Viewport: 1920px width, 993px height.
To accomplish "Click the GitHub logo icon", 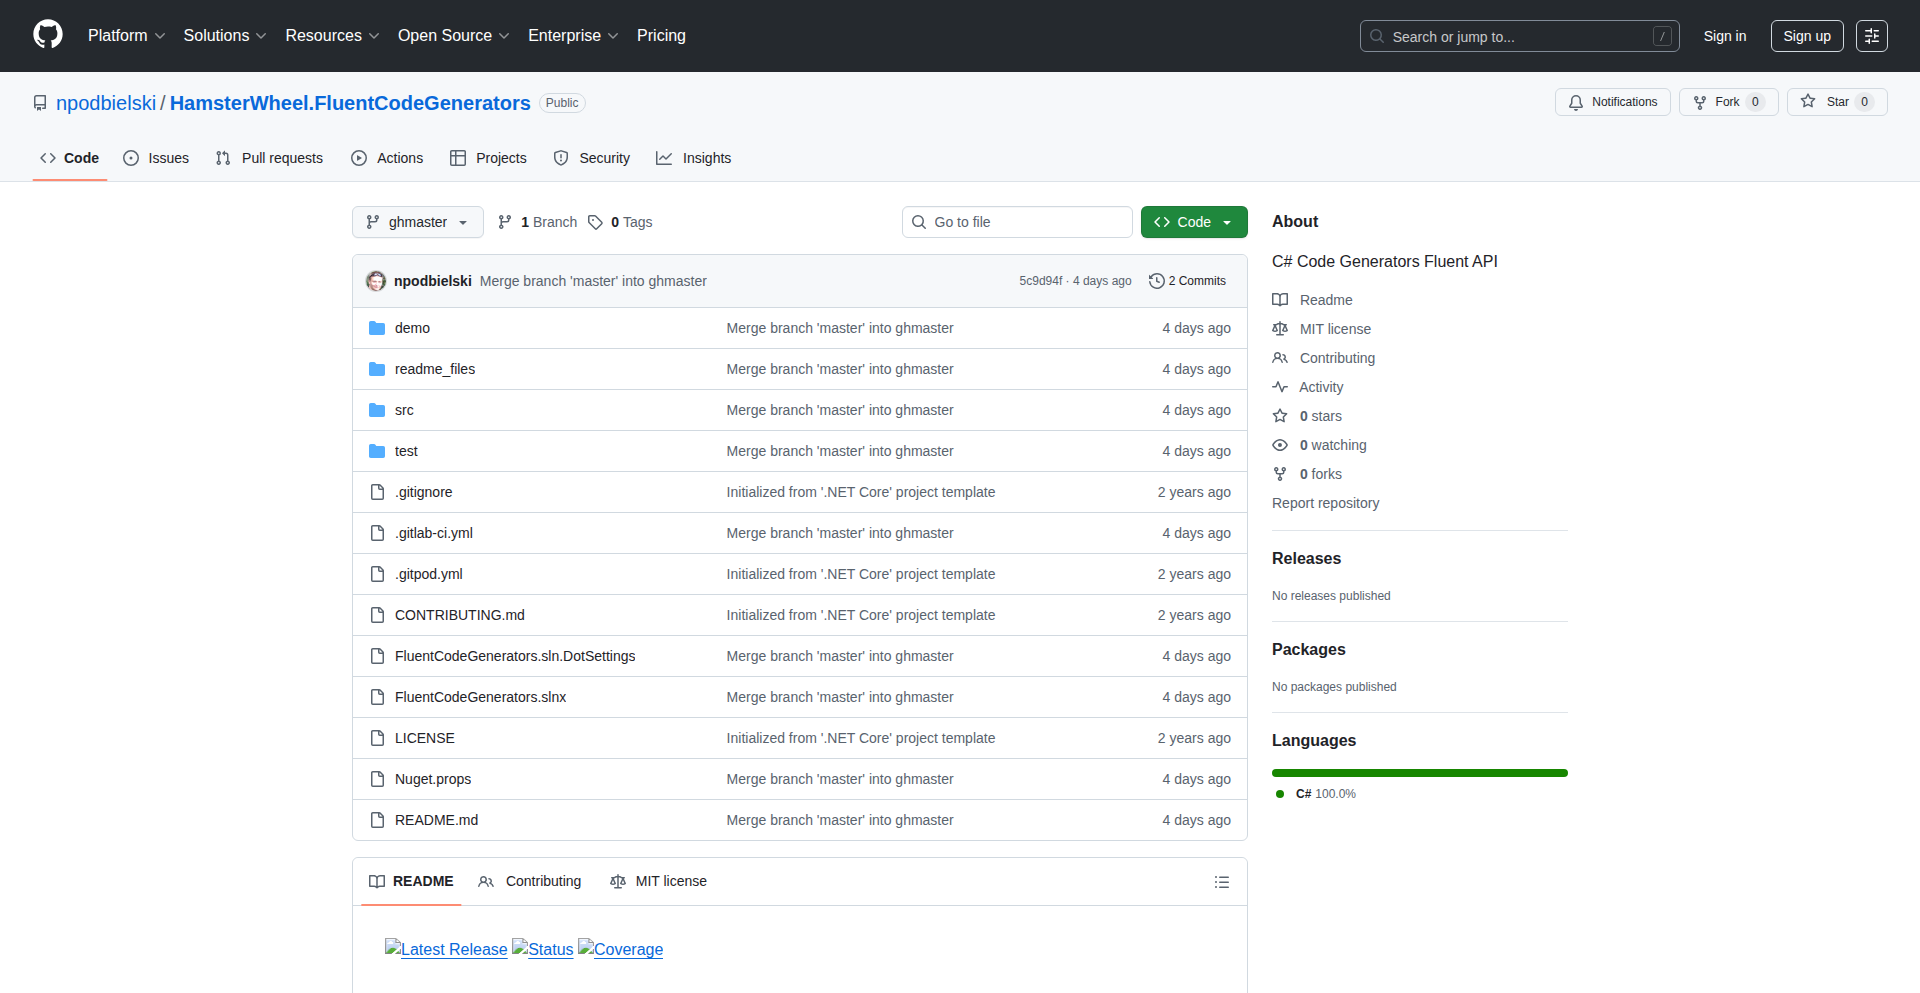I will pyautogui.click(x=48, y=35).
